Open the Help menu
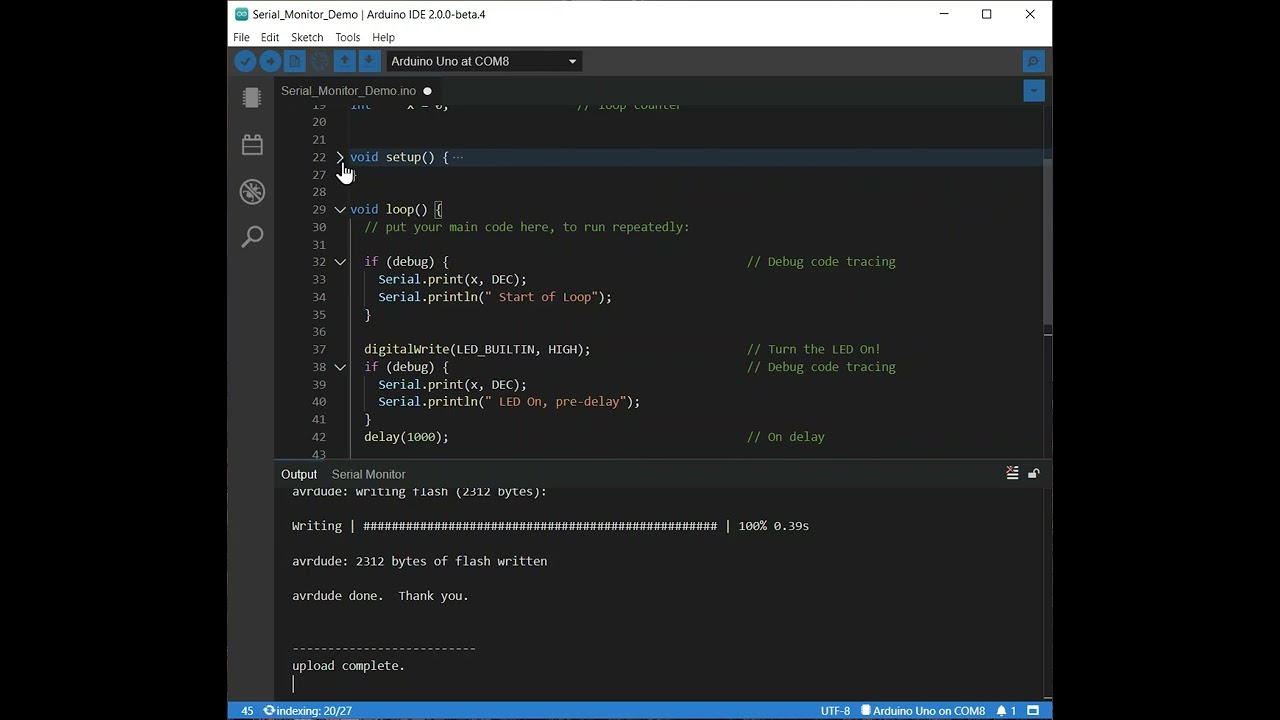 point(383,37)
